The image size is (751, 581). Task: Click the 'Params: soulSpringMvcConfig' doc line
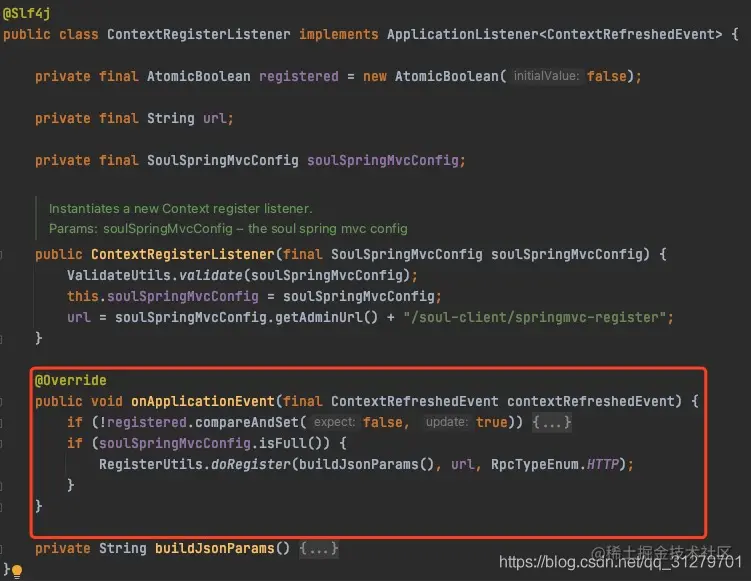click(x=228, y=229)
